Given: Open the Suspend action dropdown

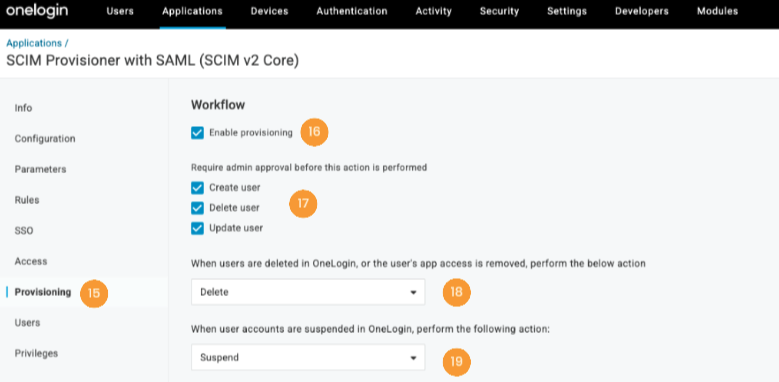Looking at the screenshot, I should pyautogui.click(x=308, y=357).
